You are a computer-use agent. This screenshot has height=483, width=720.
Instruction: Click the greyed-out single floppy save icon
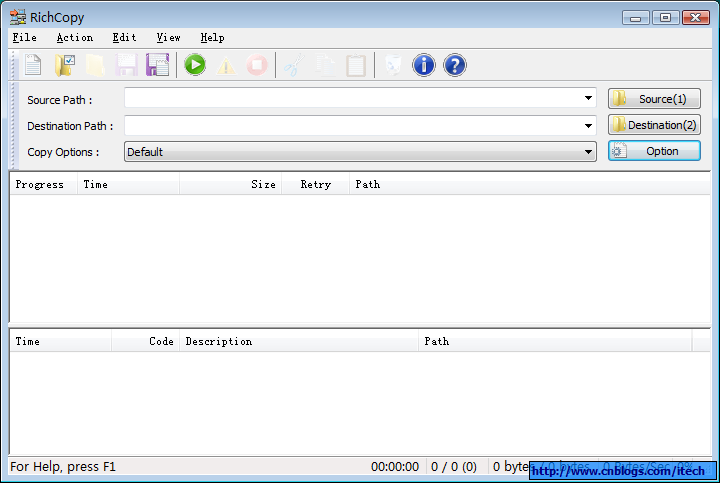(126, 65)
